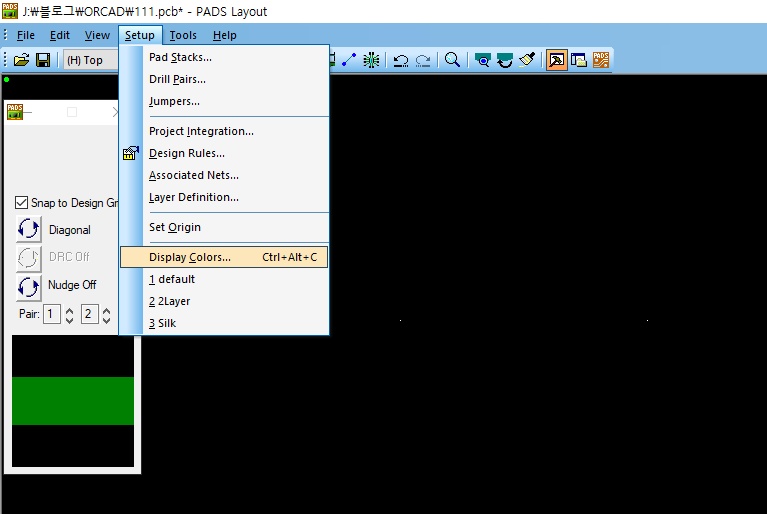
Task: Open the (H) Top layer dropdown
Action: [x=90, y=60]
